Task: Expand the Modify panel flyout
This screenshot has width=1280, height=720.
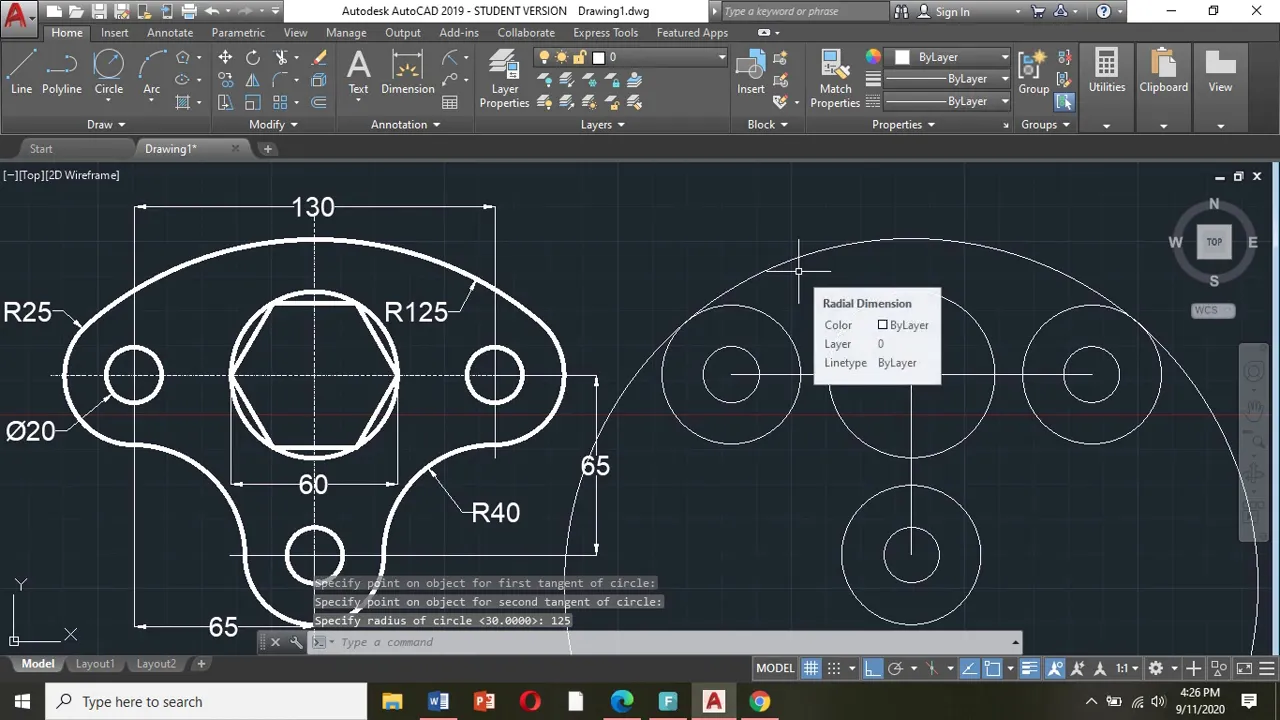Action: tap(273, 125)
